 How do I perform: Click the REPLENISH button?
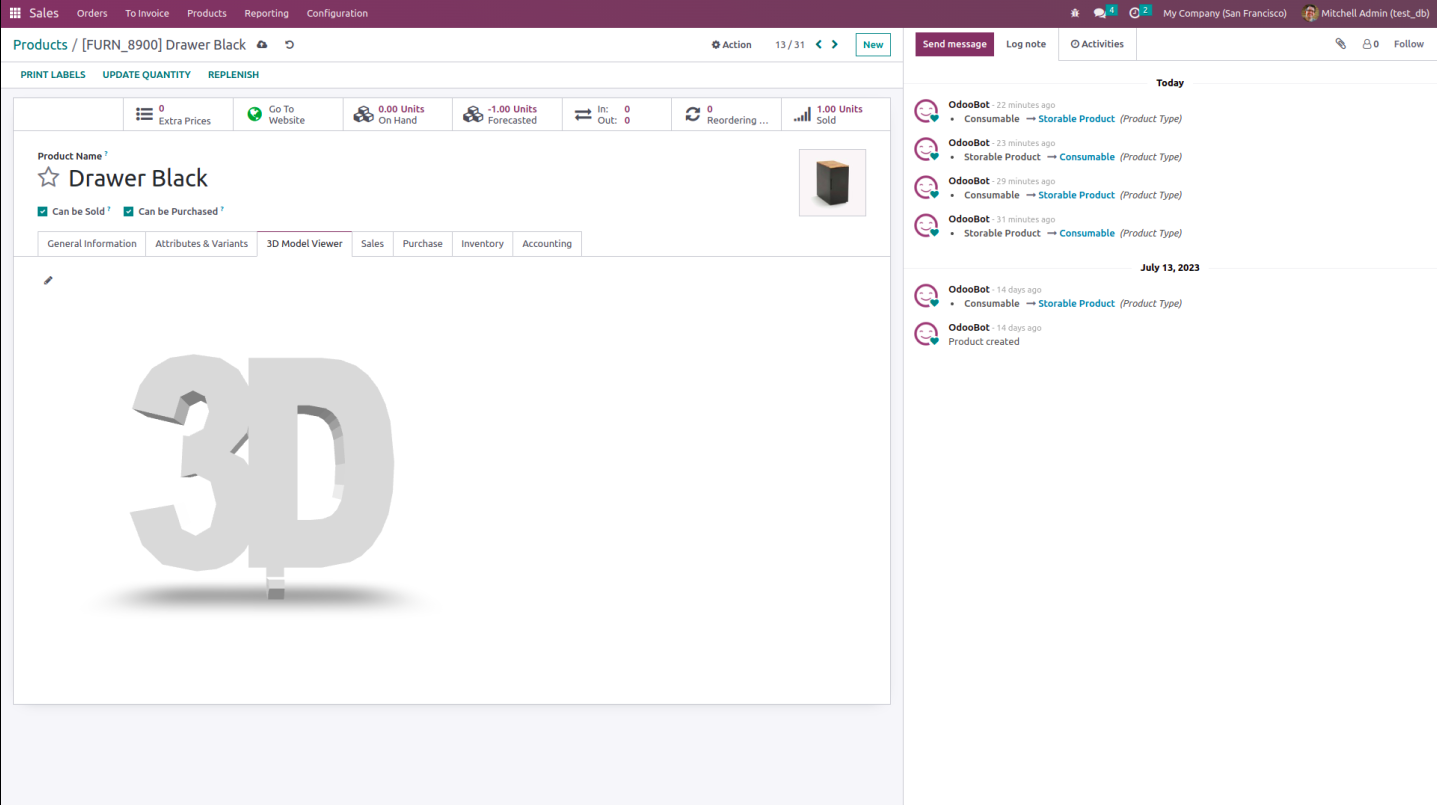coord(233,75)
